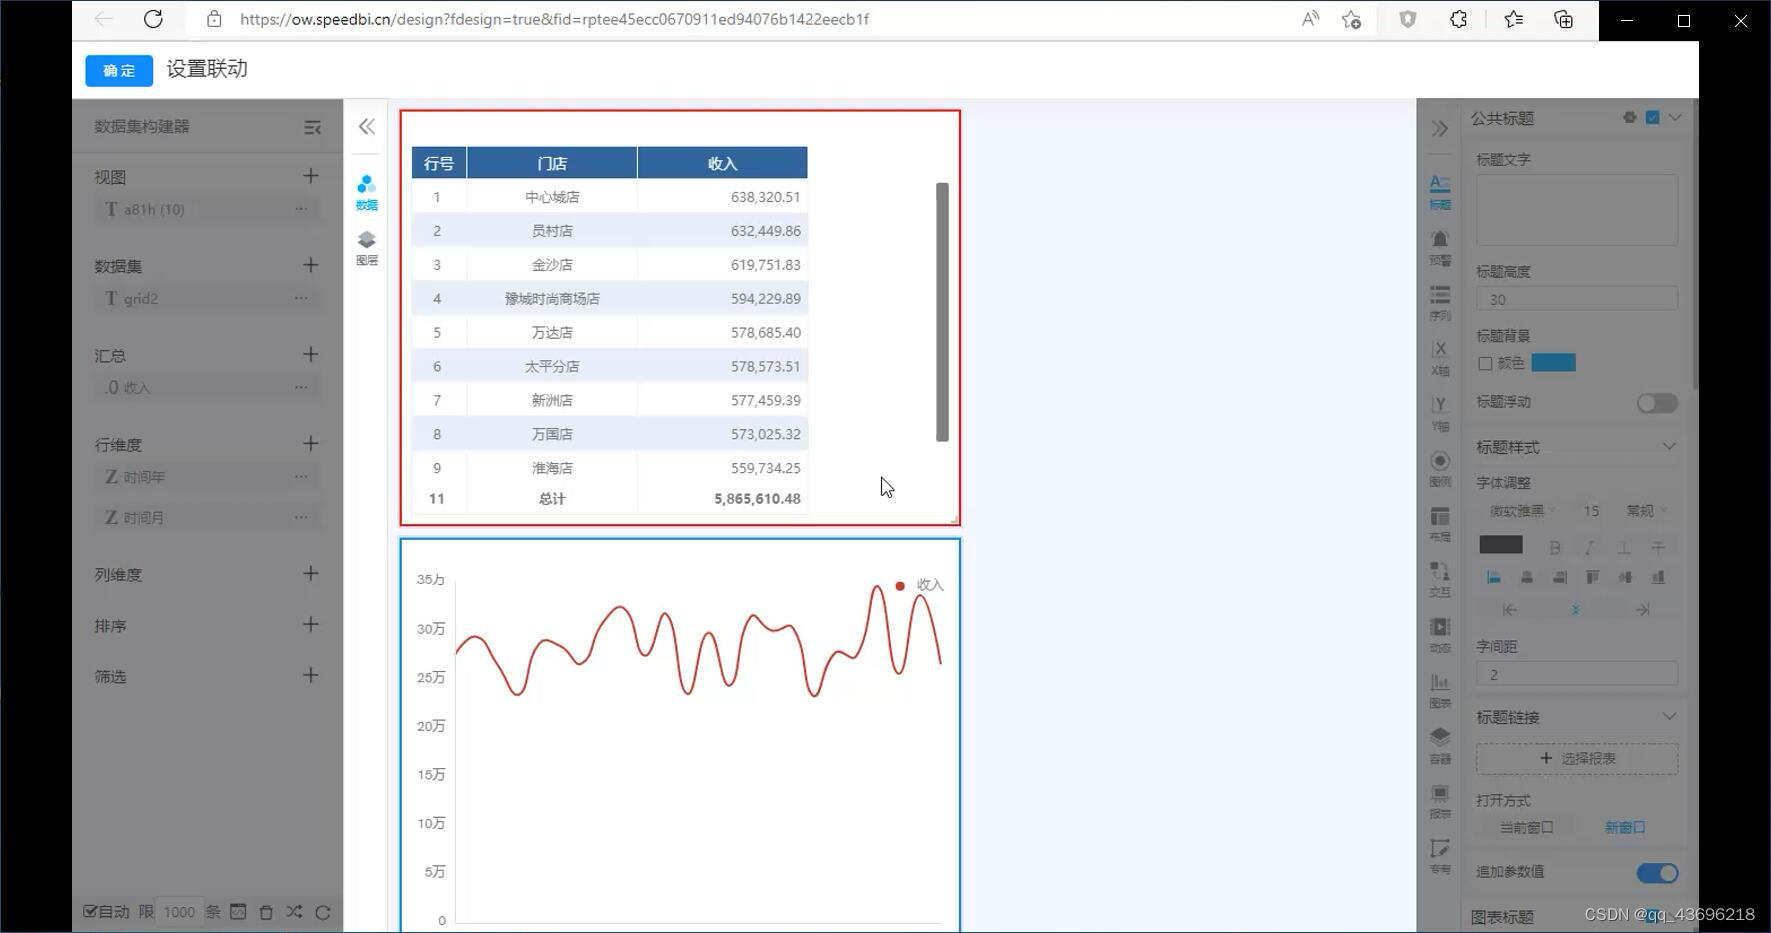Click the 豫城时尚商场店 row in the table

pos(610,298)
